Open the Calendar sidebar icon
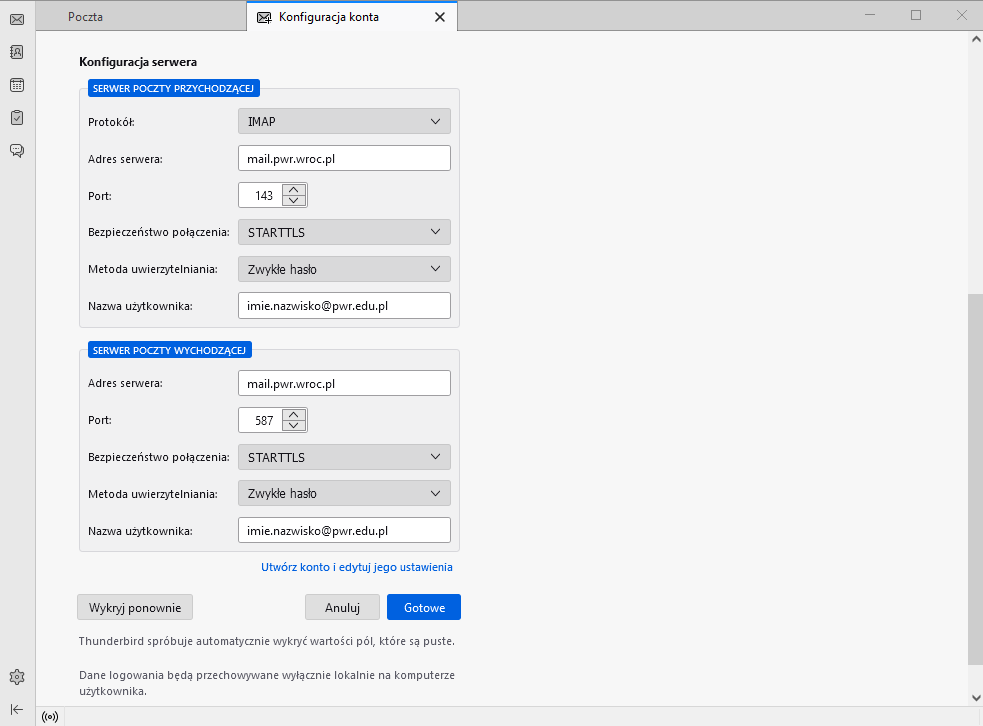This screenshot has height=726, width=983. click(x=17, y=85)
